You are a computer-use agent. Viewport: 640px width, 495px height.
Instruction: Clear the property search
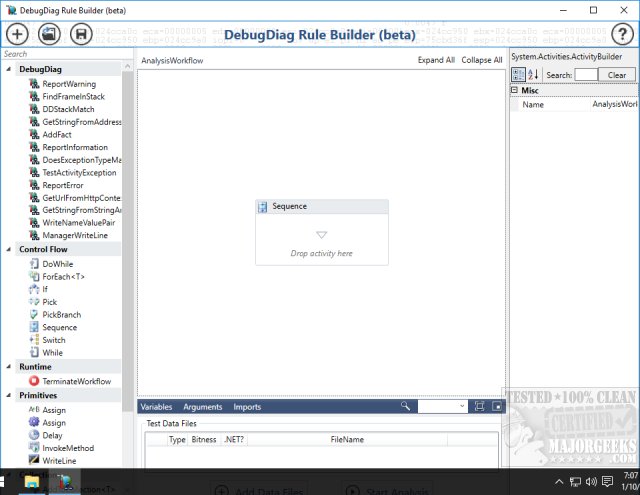(x=616, y=75)
